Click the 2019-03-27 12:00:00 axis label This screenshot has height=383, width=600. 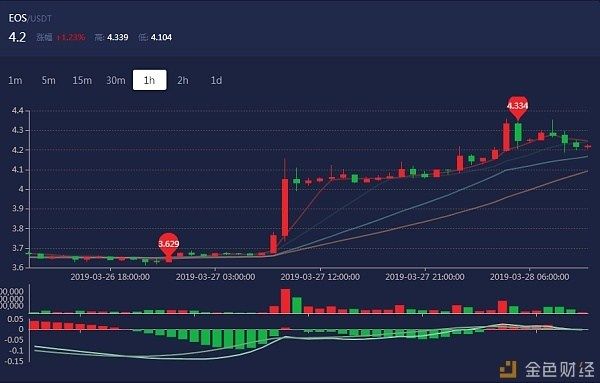pyautogui.click(x=320, y=277)
